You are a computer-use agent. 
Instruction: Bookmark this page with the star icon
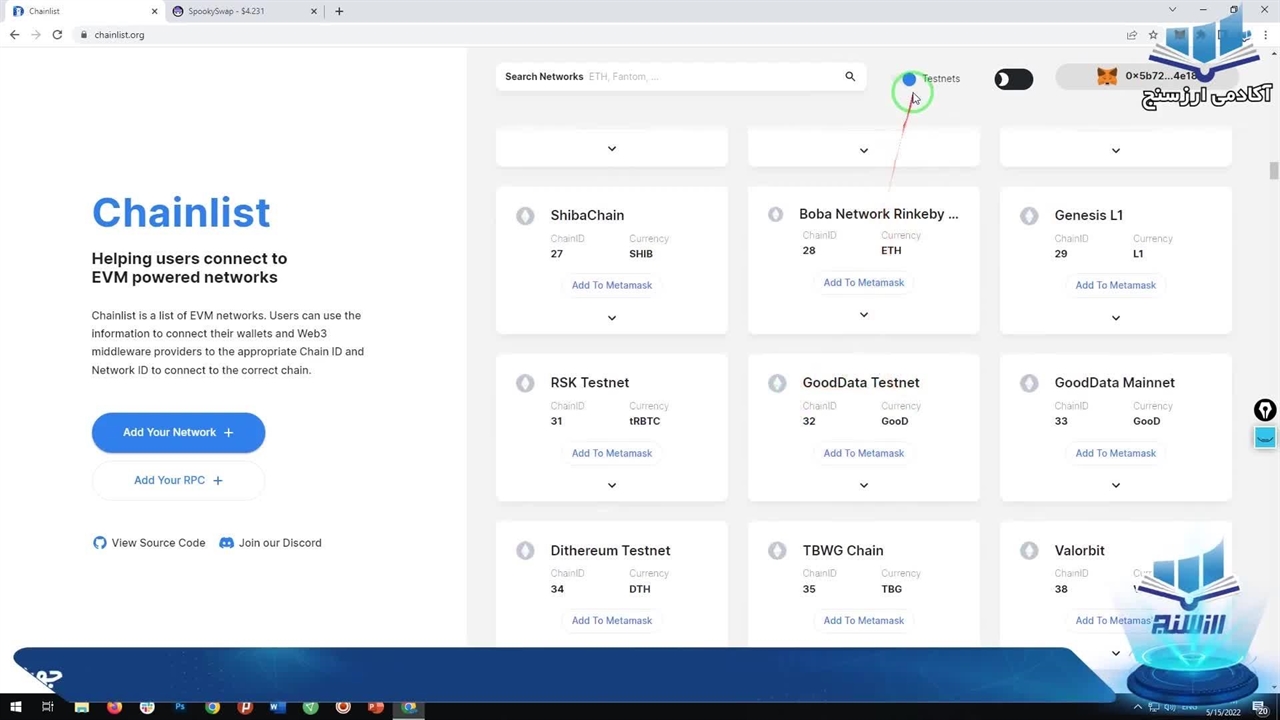[x=1153, y=34]
